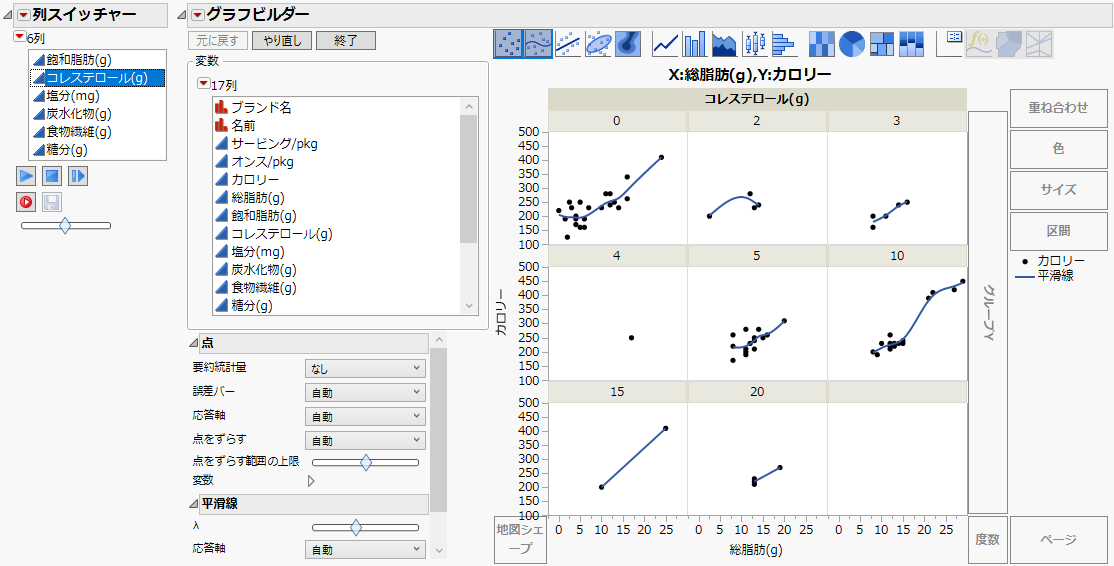This screenshot has height=566, width=1114.
Task: Select the Treemap element icon
Action: click(882, 44)
